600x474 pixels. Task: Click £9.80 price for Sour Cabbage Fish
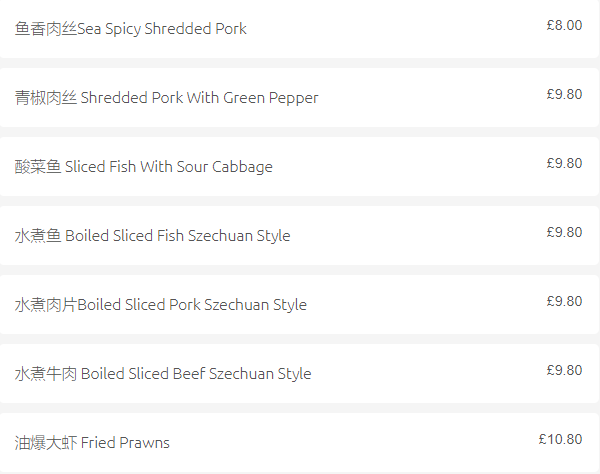tap(564, 163)
